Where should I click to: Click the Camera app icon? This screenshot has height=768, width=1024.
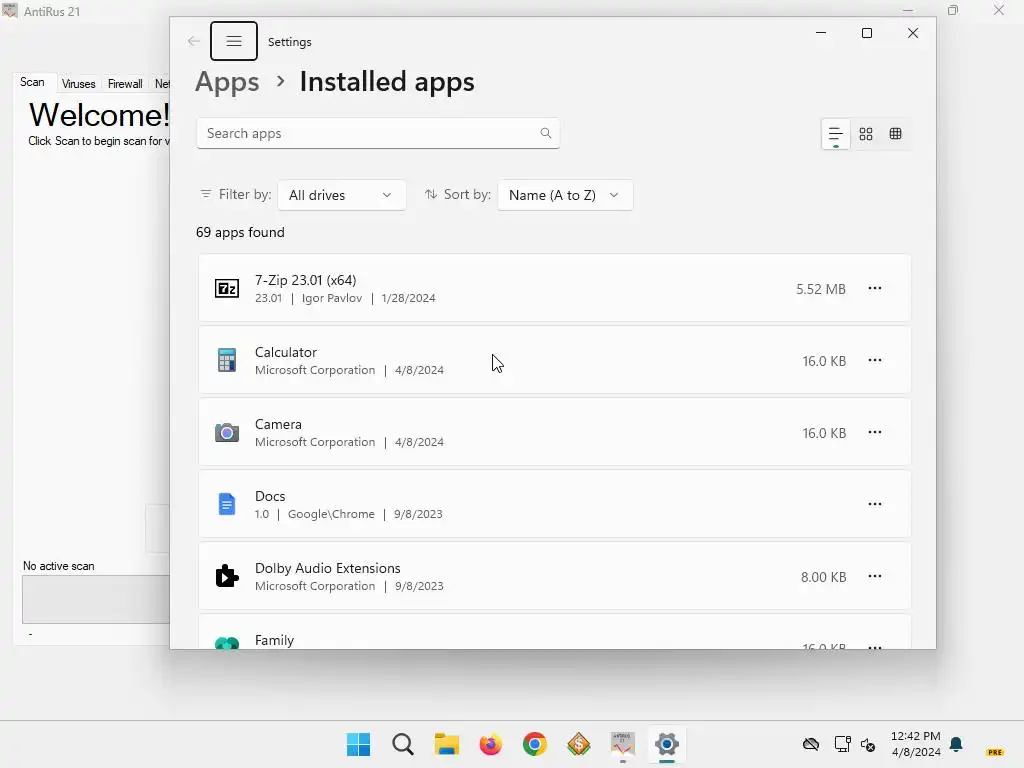tap(227, 432)
